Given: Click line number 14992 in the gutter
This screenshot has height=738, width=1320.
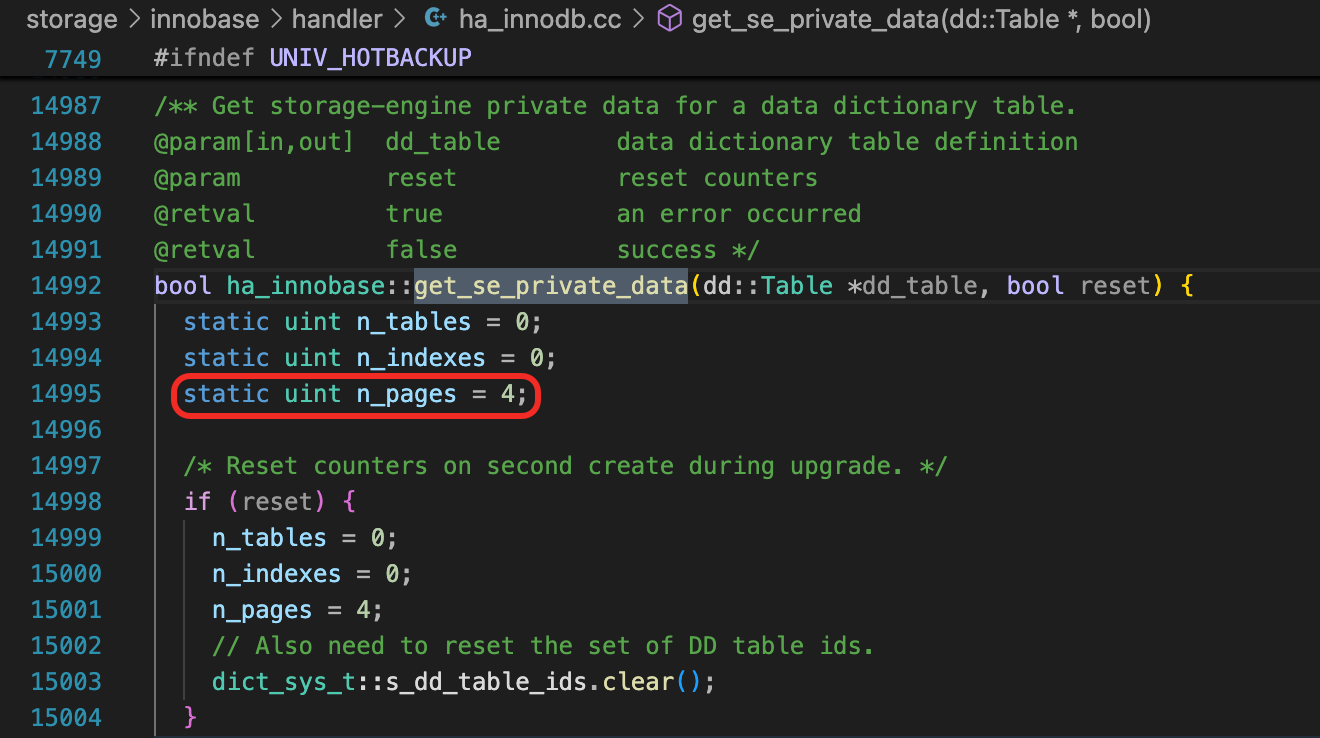Looking at the screenshot, I should coord(66,286).
